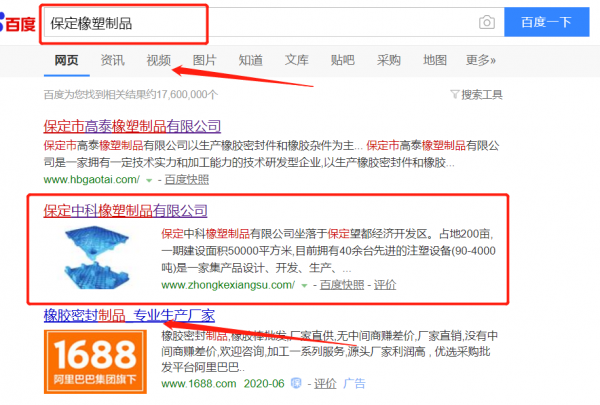Switch to the 资讯 tab

112,60
